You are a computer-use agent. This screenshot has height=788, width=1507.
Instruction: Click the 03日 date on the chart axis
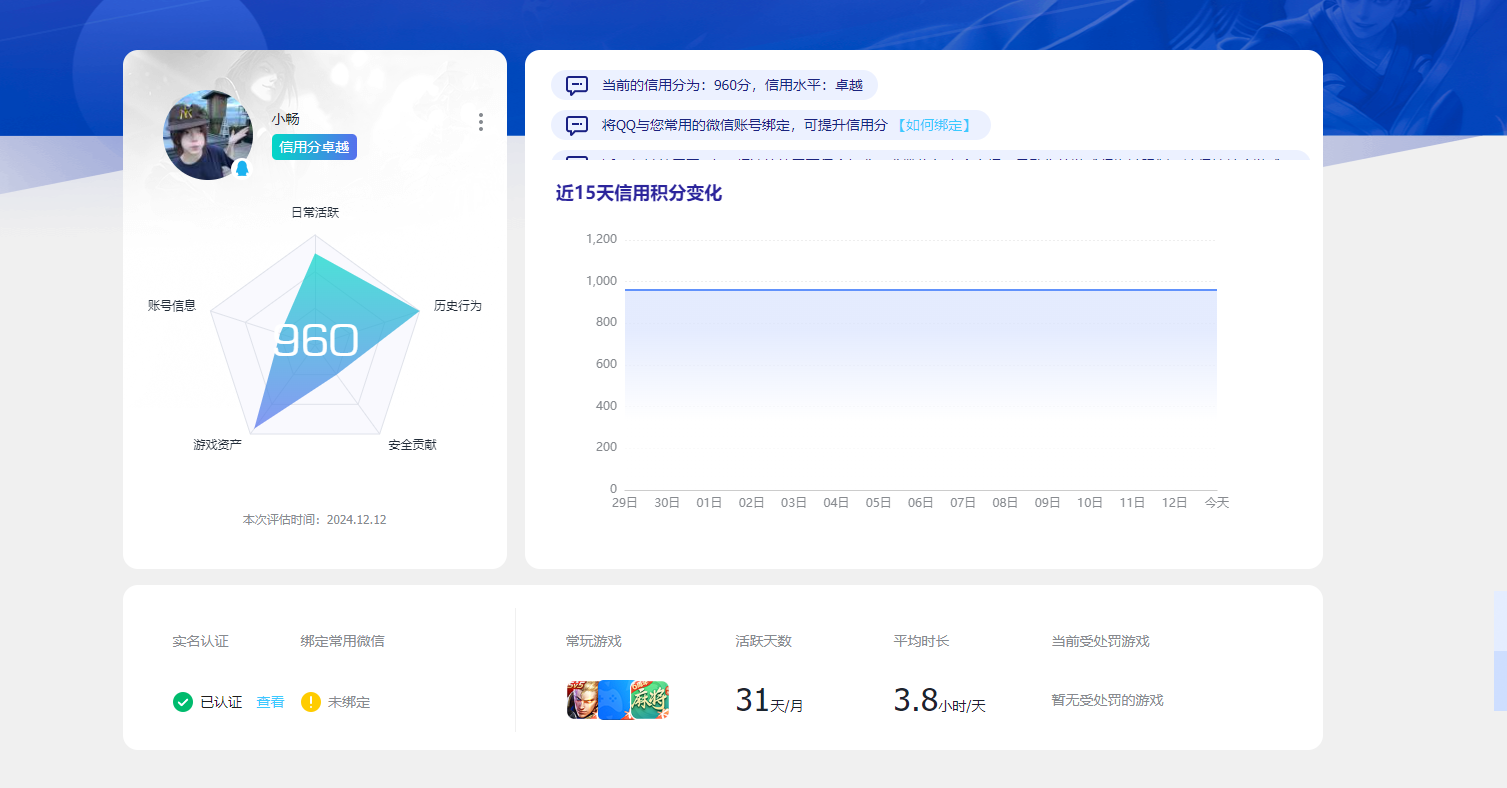pyautogui.click(x=794, y=503)
